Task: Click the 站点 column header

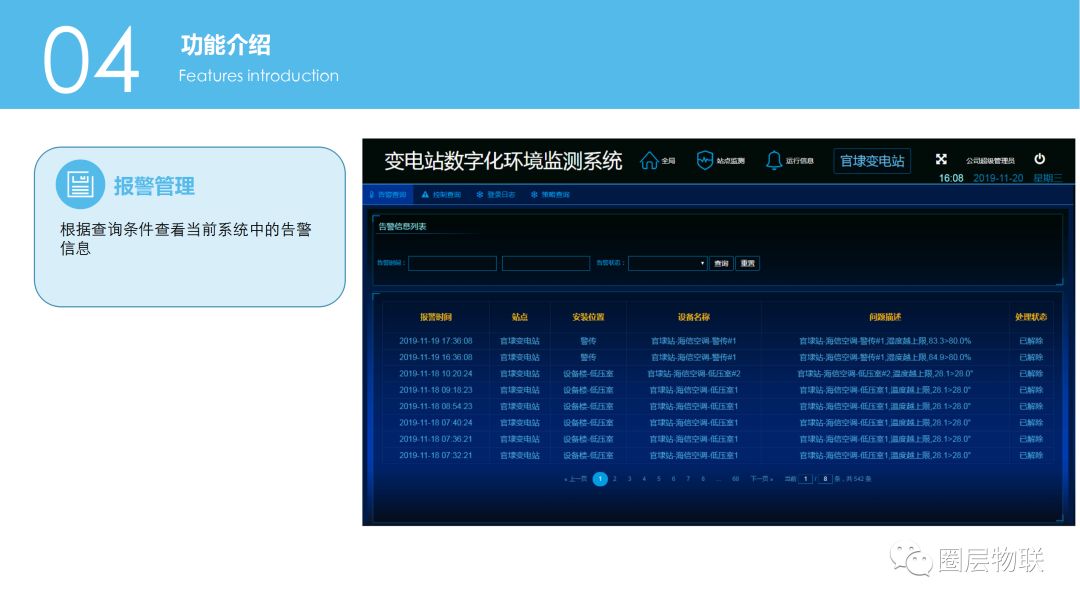Action: click(520, 317)
